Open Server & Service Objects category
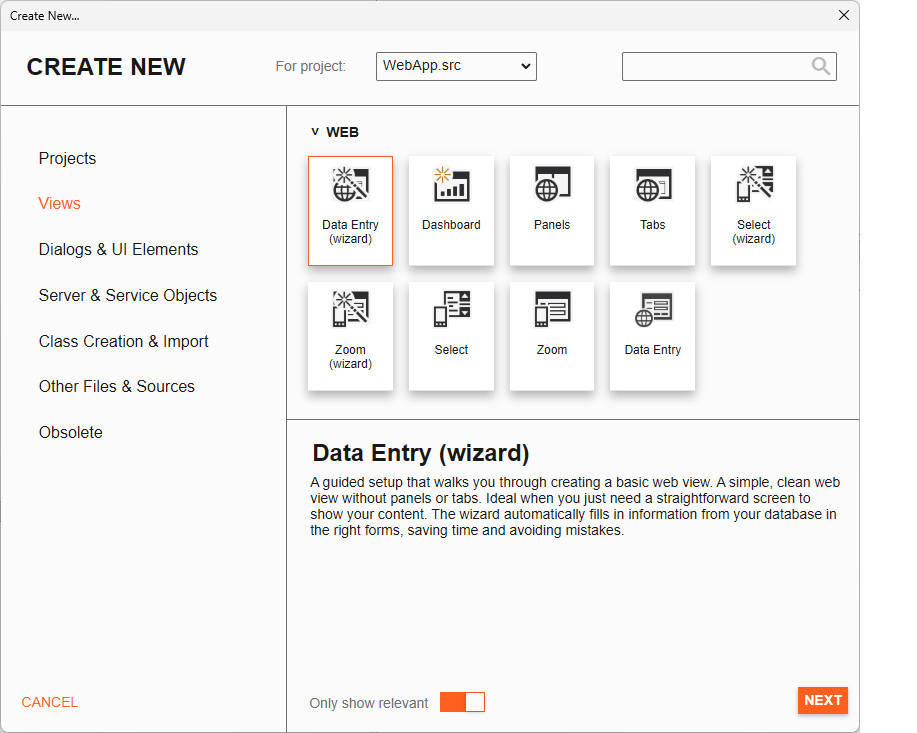 [x=127, y=295]
